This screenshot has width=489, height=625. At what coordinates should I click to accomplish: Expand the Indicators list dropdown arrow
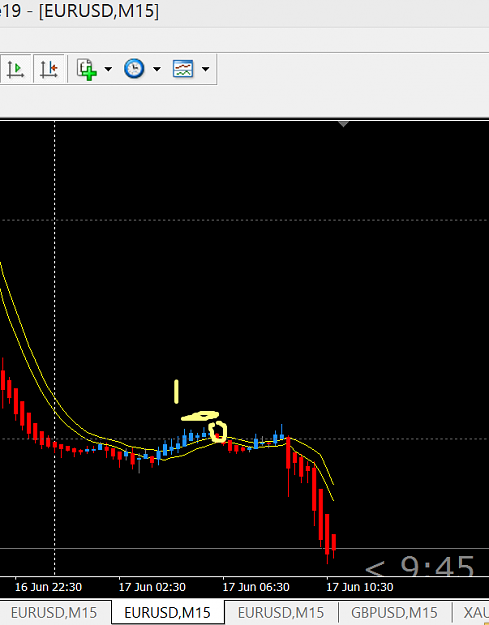click(x=108, y=69)
